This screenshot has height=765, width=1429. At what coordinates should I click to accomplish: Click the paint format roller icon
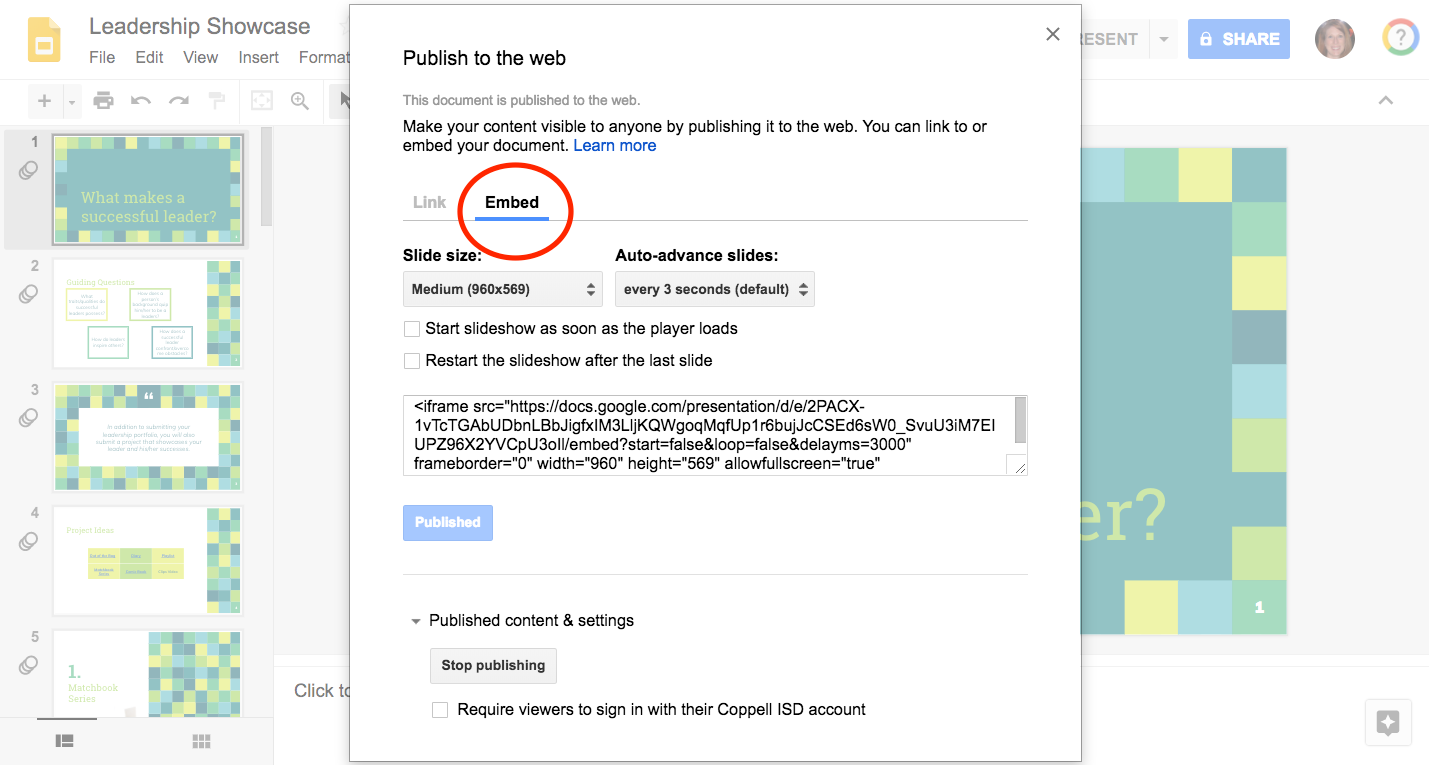click(x=216, y=100)
